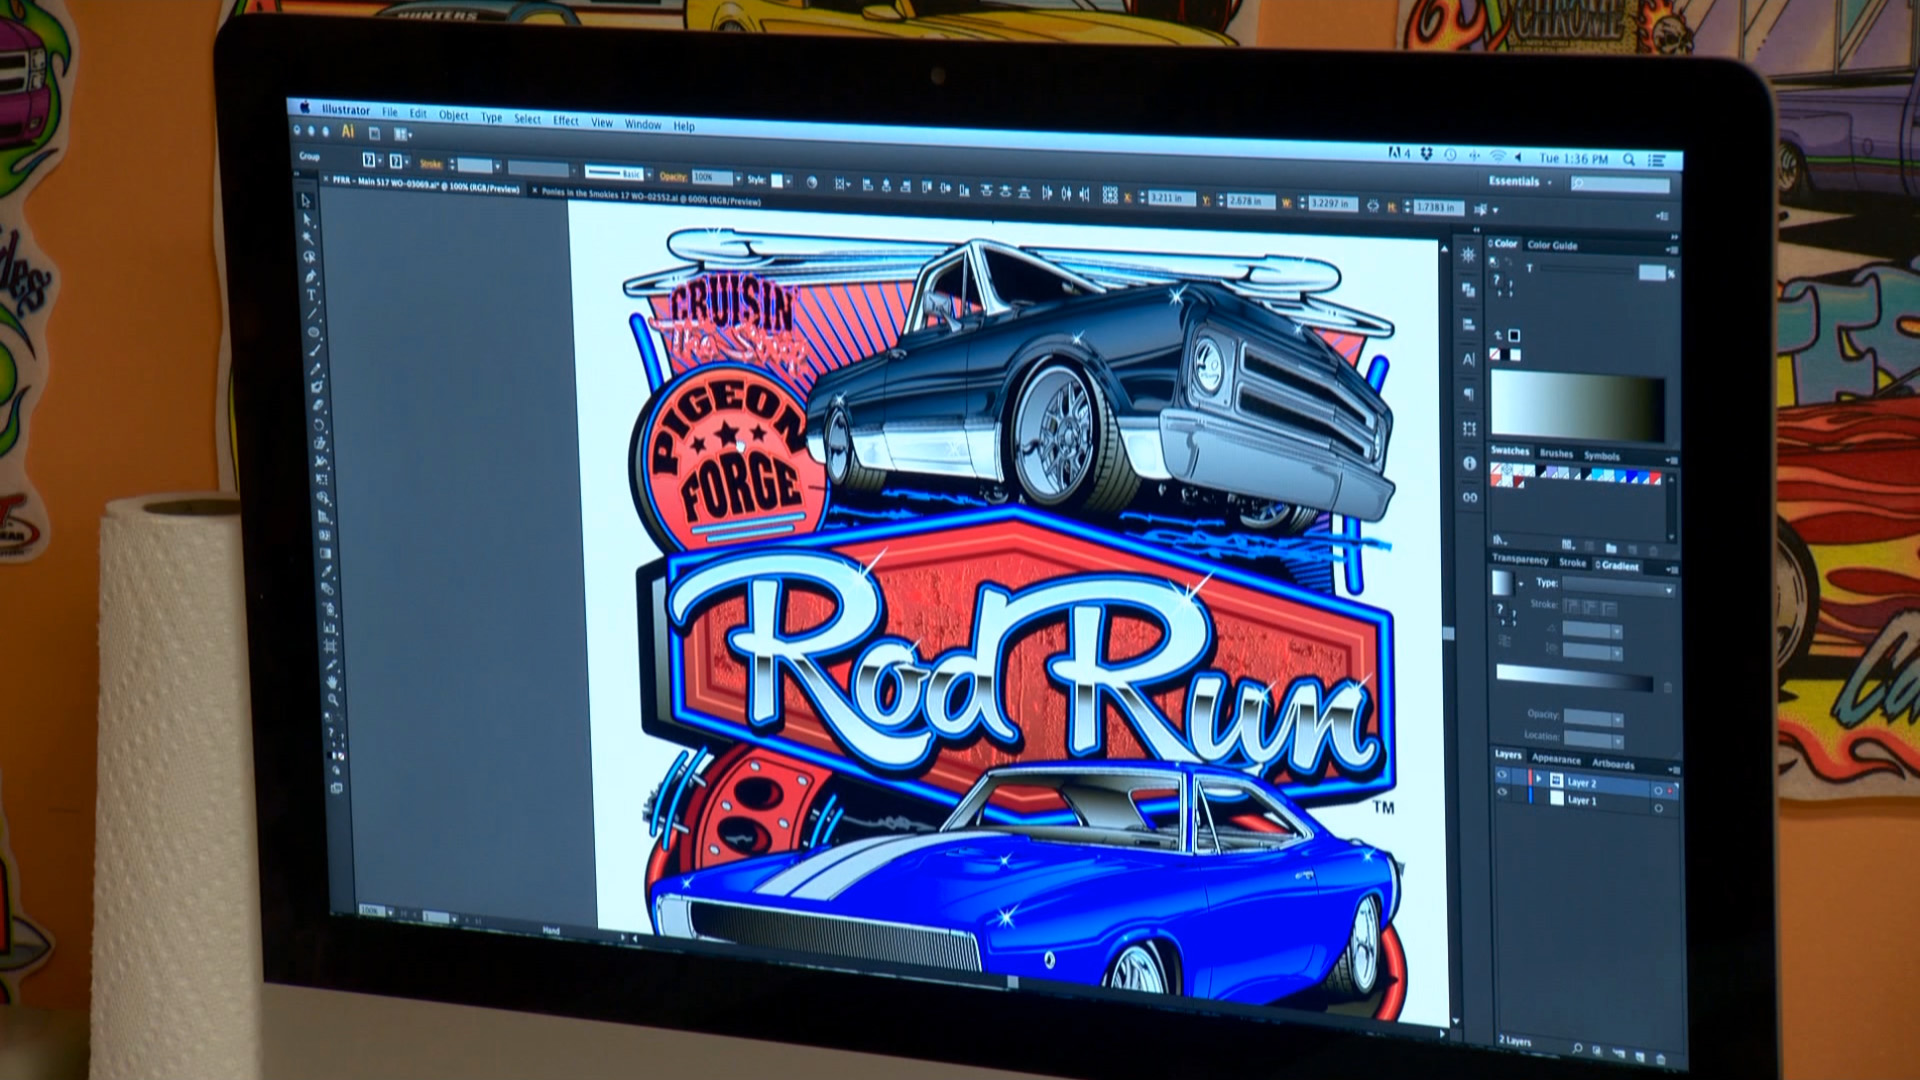Image resolution: width=1920 pixels, height=1080 pixels.
Task: Click the Color panel spectrum bar
Action: point(1578,407)
